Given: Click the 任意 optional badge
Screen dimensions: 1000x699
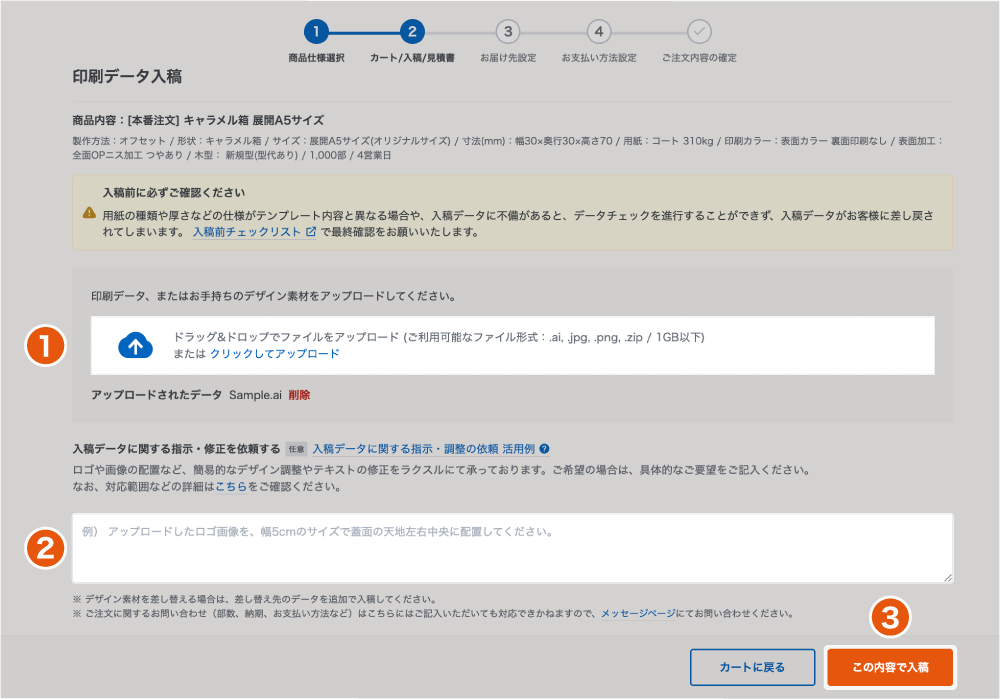Looking at the screenshot, I should (x=297, y=449).
